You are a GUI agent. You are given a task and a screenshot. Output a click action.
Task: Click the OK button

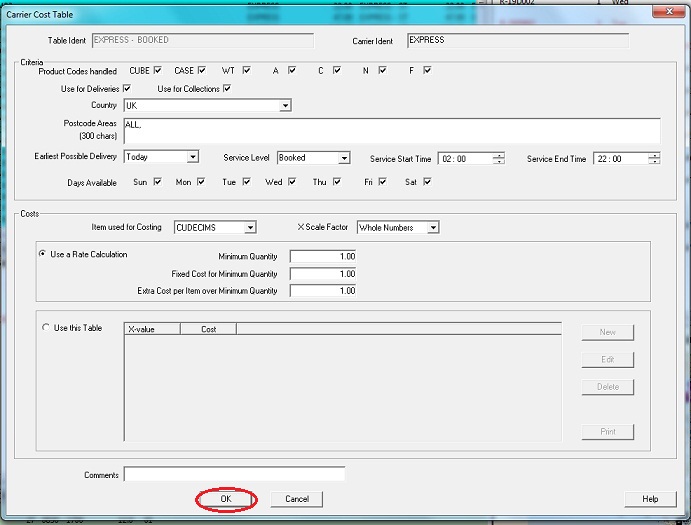tap(225, 499)
